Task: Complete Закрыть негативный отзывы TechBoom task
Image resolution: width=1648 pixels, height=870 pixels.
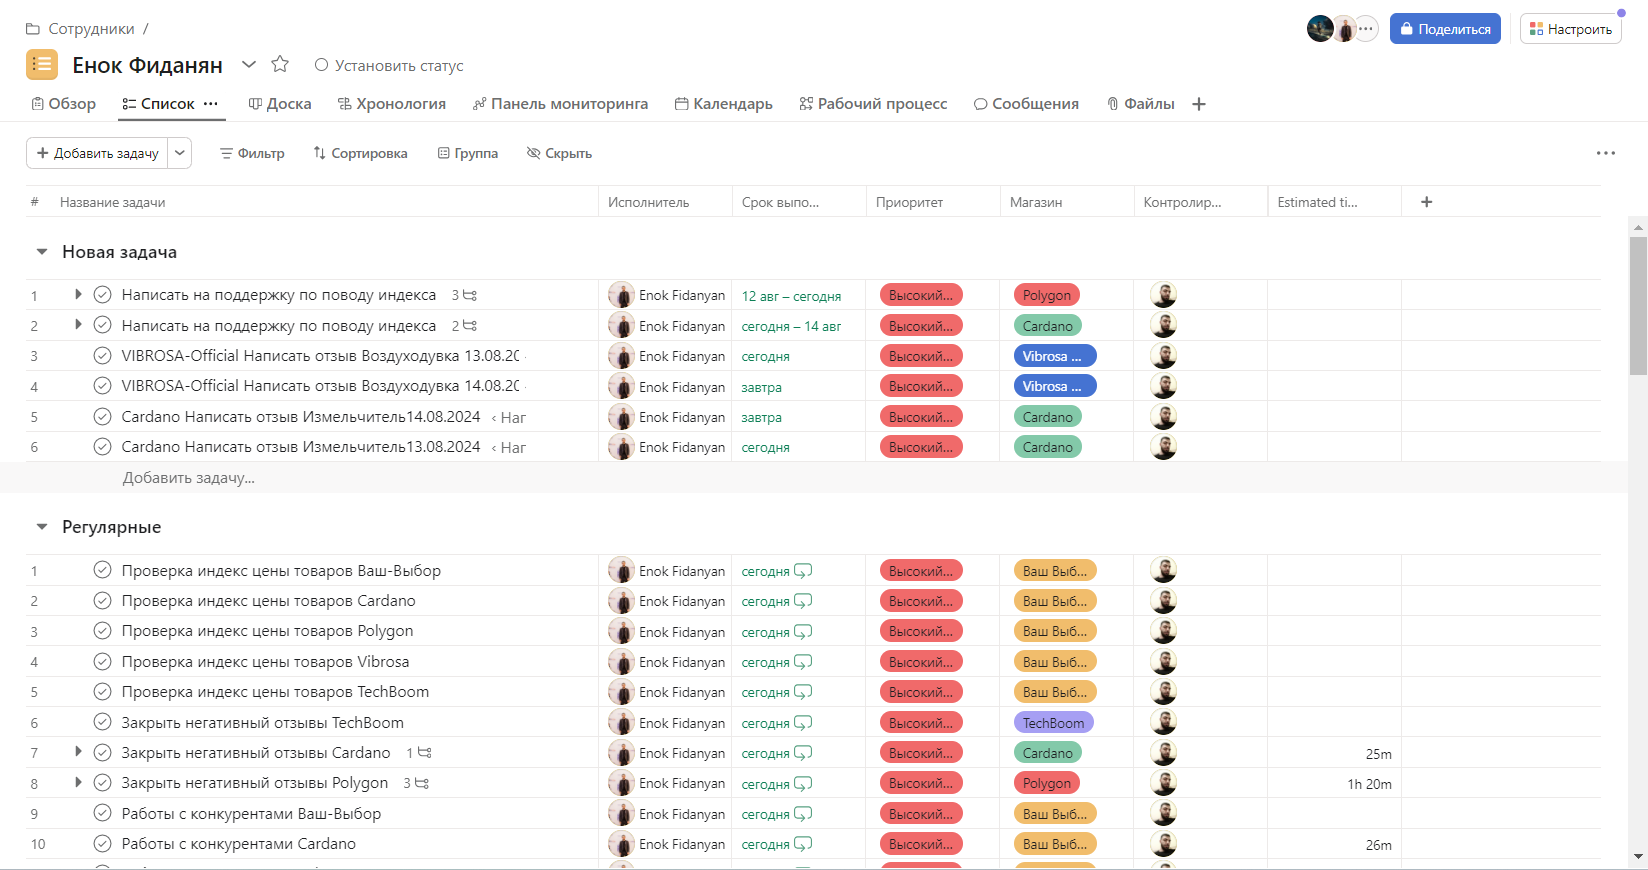Action: click(102, 722)
